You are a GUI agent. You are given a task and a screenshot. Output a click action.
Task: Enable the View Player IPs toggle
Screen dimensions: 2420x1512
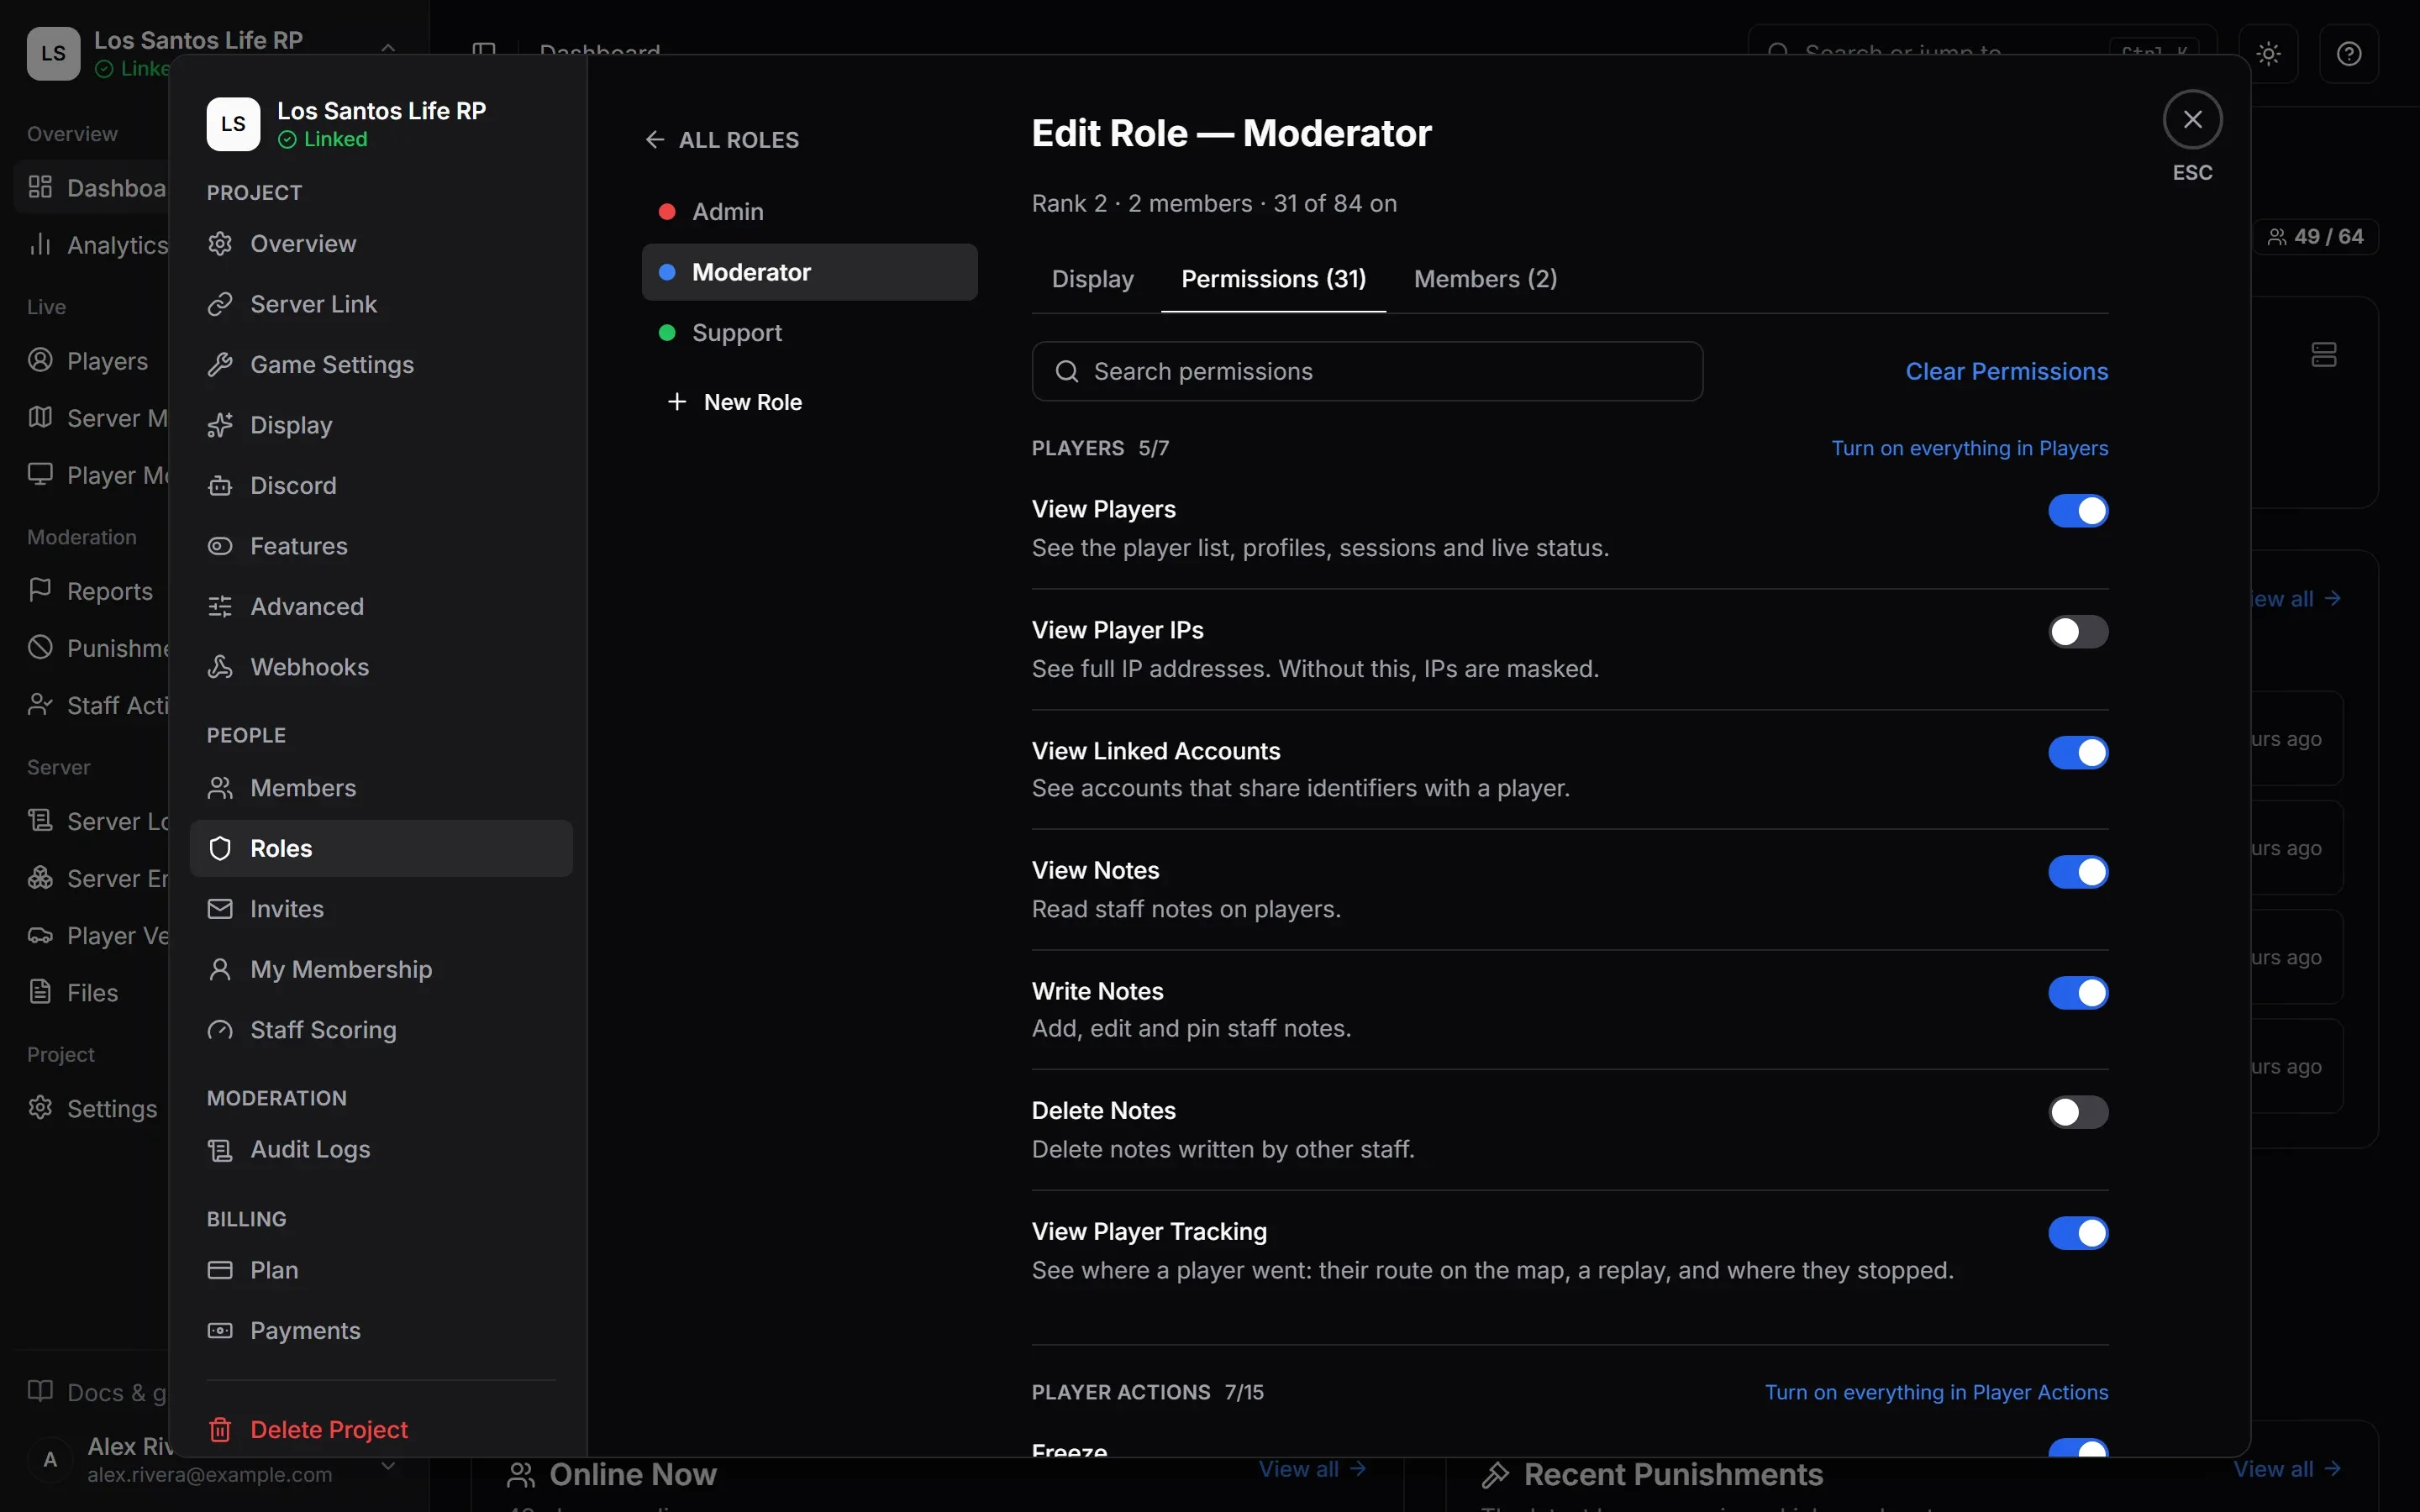2078,632
